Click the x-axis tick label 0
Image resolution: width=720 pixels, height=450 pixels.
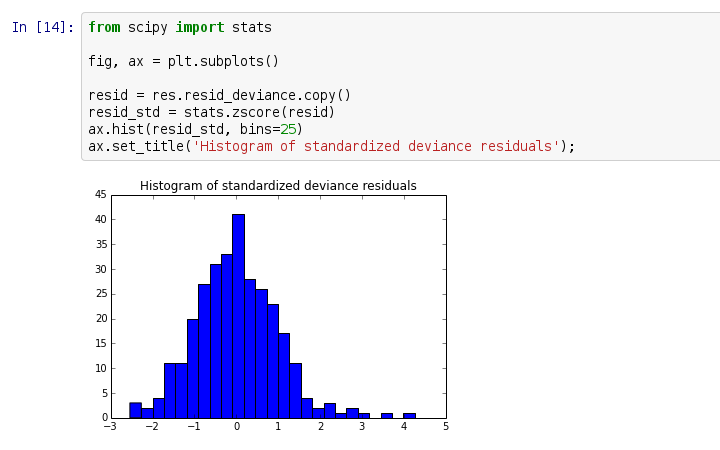tap(236, 427)
